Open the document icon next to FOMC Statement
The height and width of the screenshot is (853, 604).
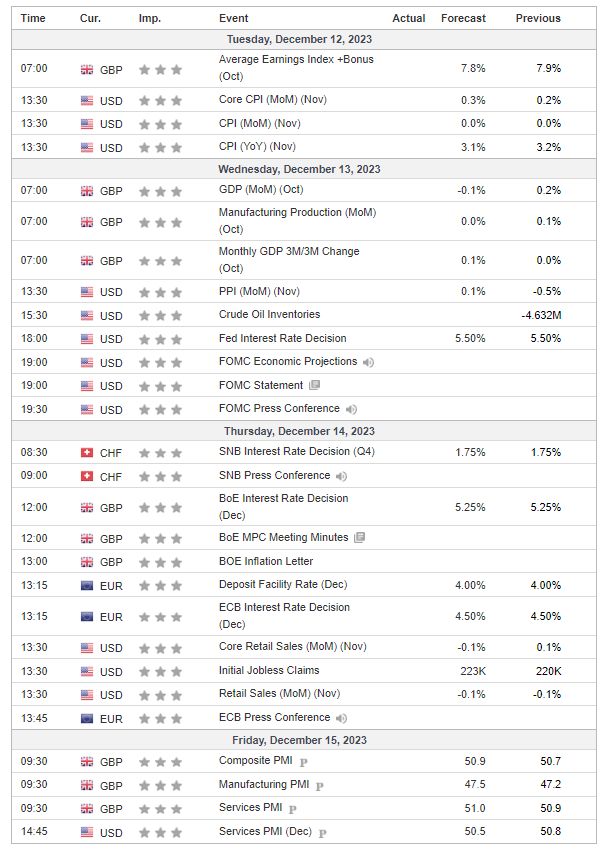pyautogui.click(x=315, y=385)
